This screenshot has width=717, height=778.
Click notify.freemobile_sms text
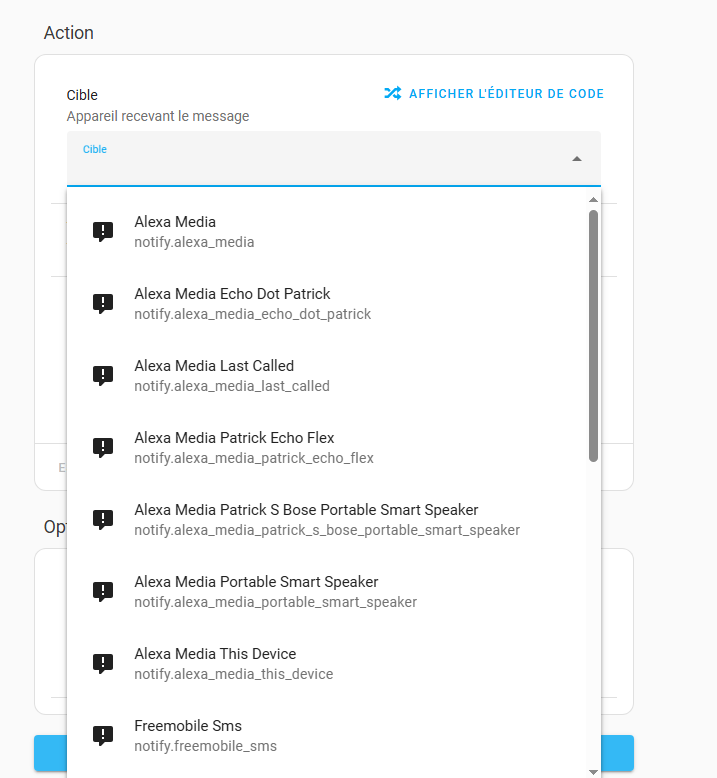205,746
